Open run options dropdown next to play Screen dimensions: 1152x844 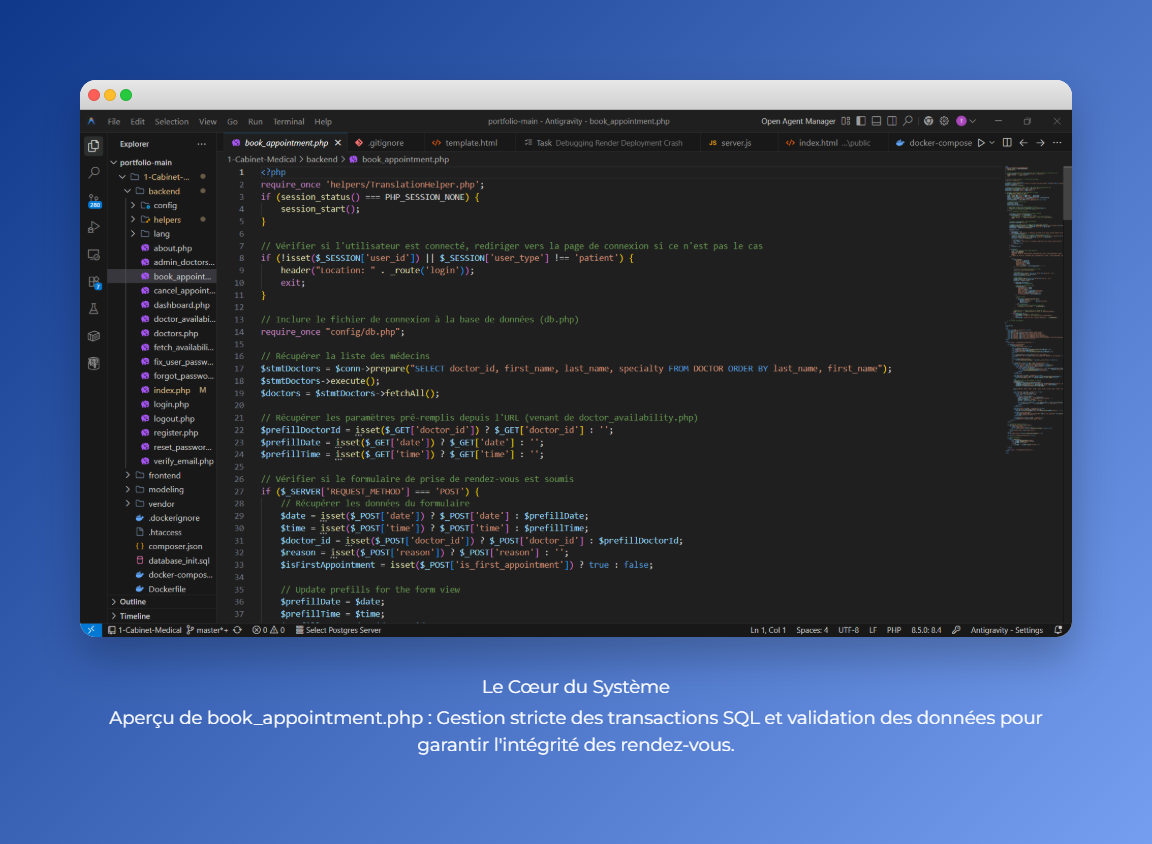tap(992, 143)
